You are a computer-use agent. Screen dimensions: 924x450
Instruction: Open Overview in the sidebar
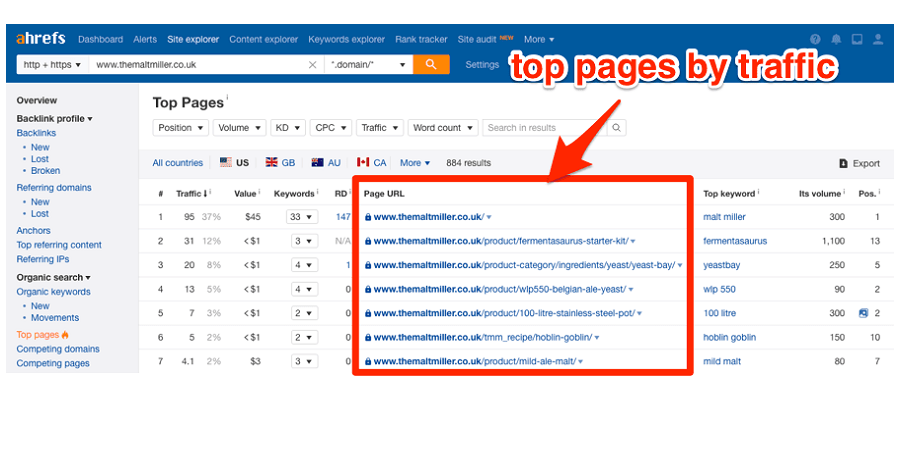[x=37, y=101]
